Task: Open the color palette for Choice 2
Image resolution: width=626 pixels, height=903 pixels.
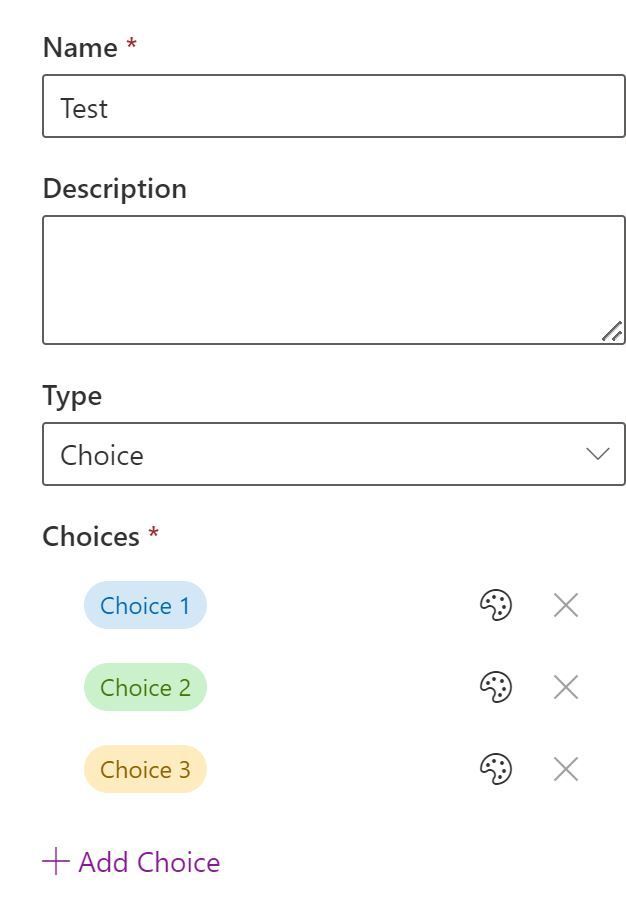Action: (x=496, y=687)
